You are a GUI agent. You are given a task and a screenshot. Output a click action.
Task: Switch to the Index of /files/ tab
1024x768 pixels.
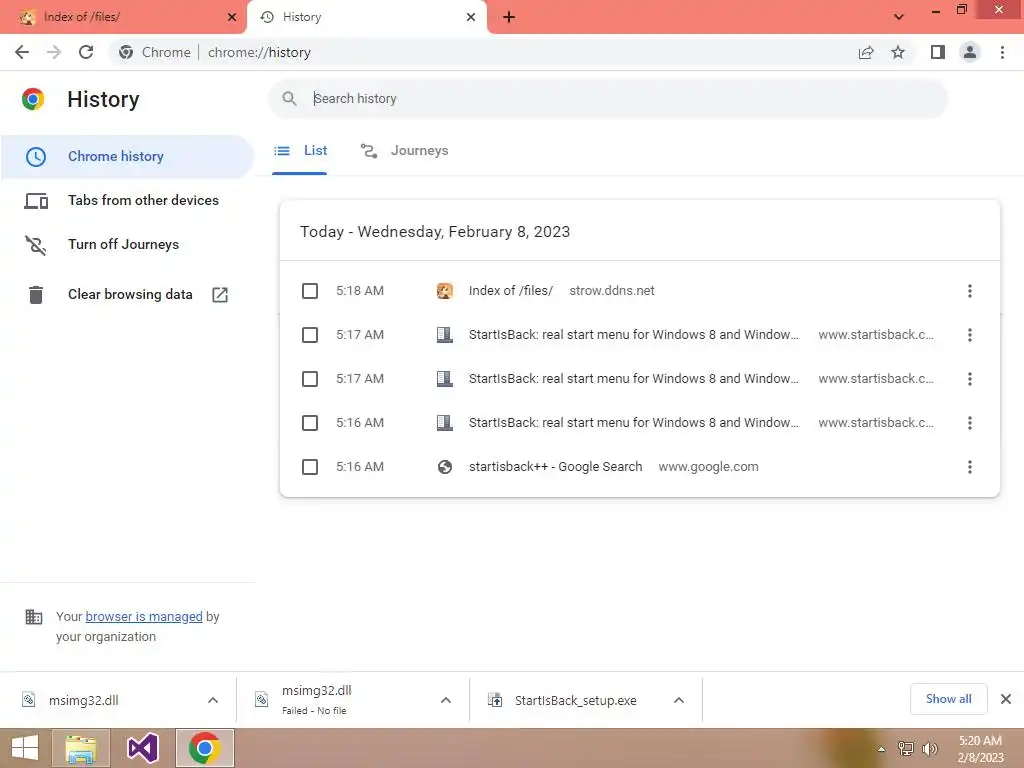click(122, 17)
